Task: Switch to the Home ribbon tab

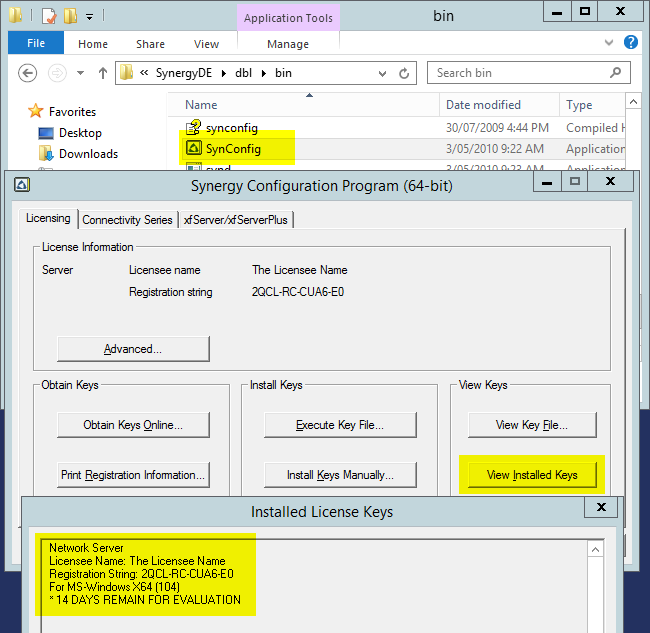Action: click(x=93, y=44)
